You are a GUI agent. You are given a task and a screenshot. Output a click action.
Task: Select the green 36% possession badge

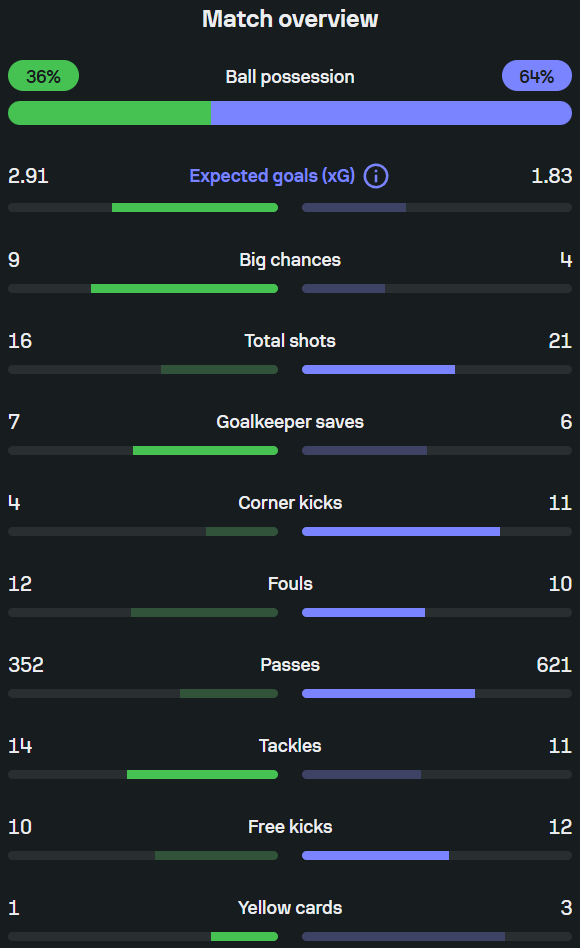[44, 76]
